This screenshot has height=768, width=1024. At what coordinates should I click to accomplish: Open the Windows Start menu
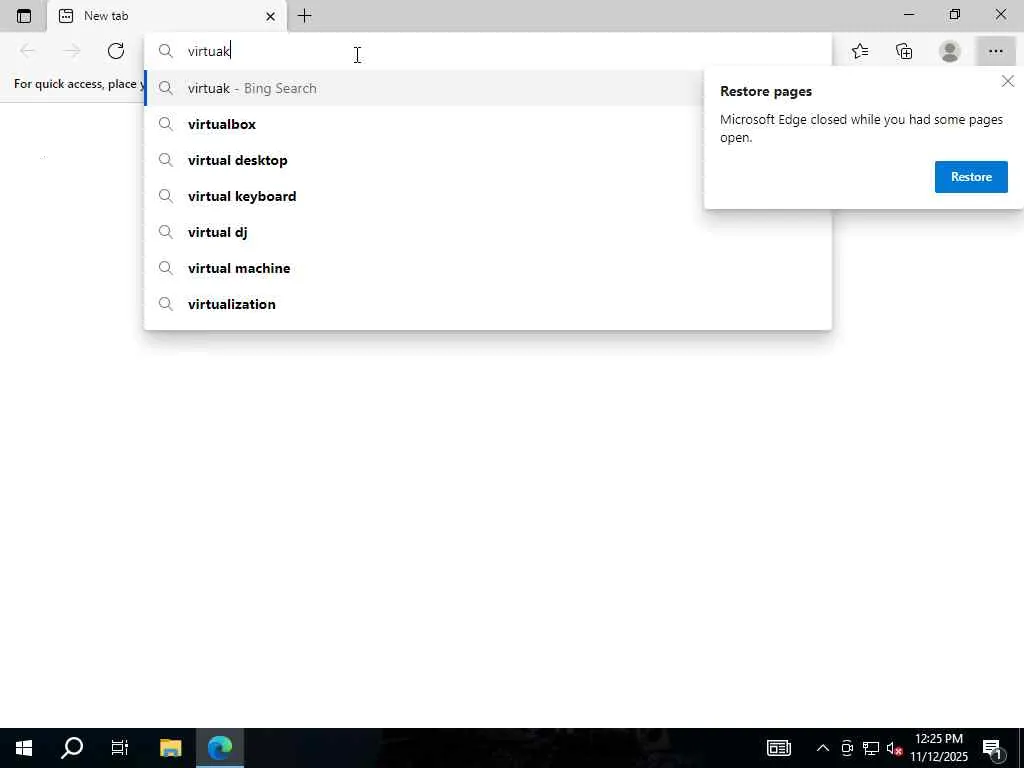click(x=24, y=748)
